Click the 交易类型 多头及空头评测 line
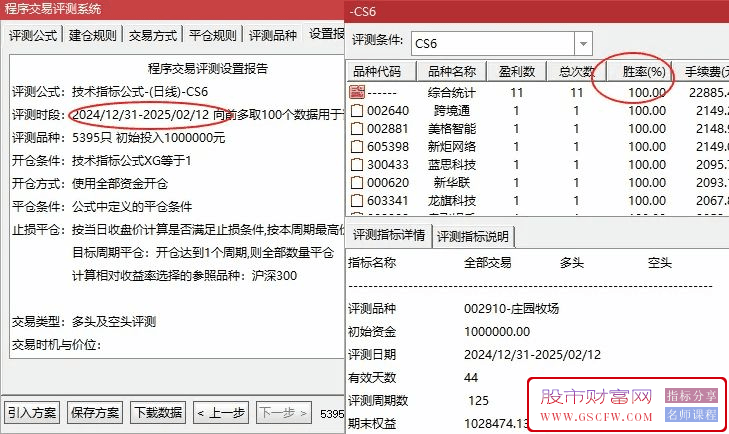This screenshot has width=729, height=434. coord(84,322)
